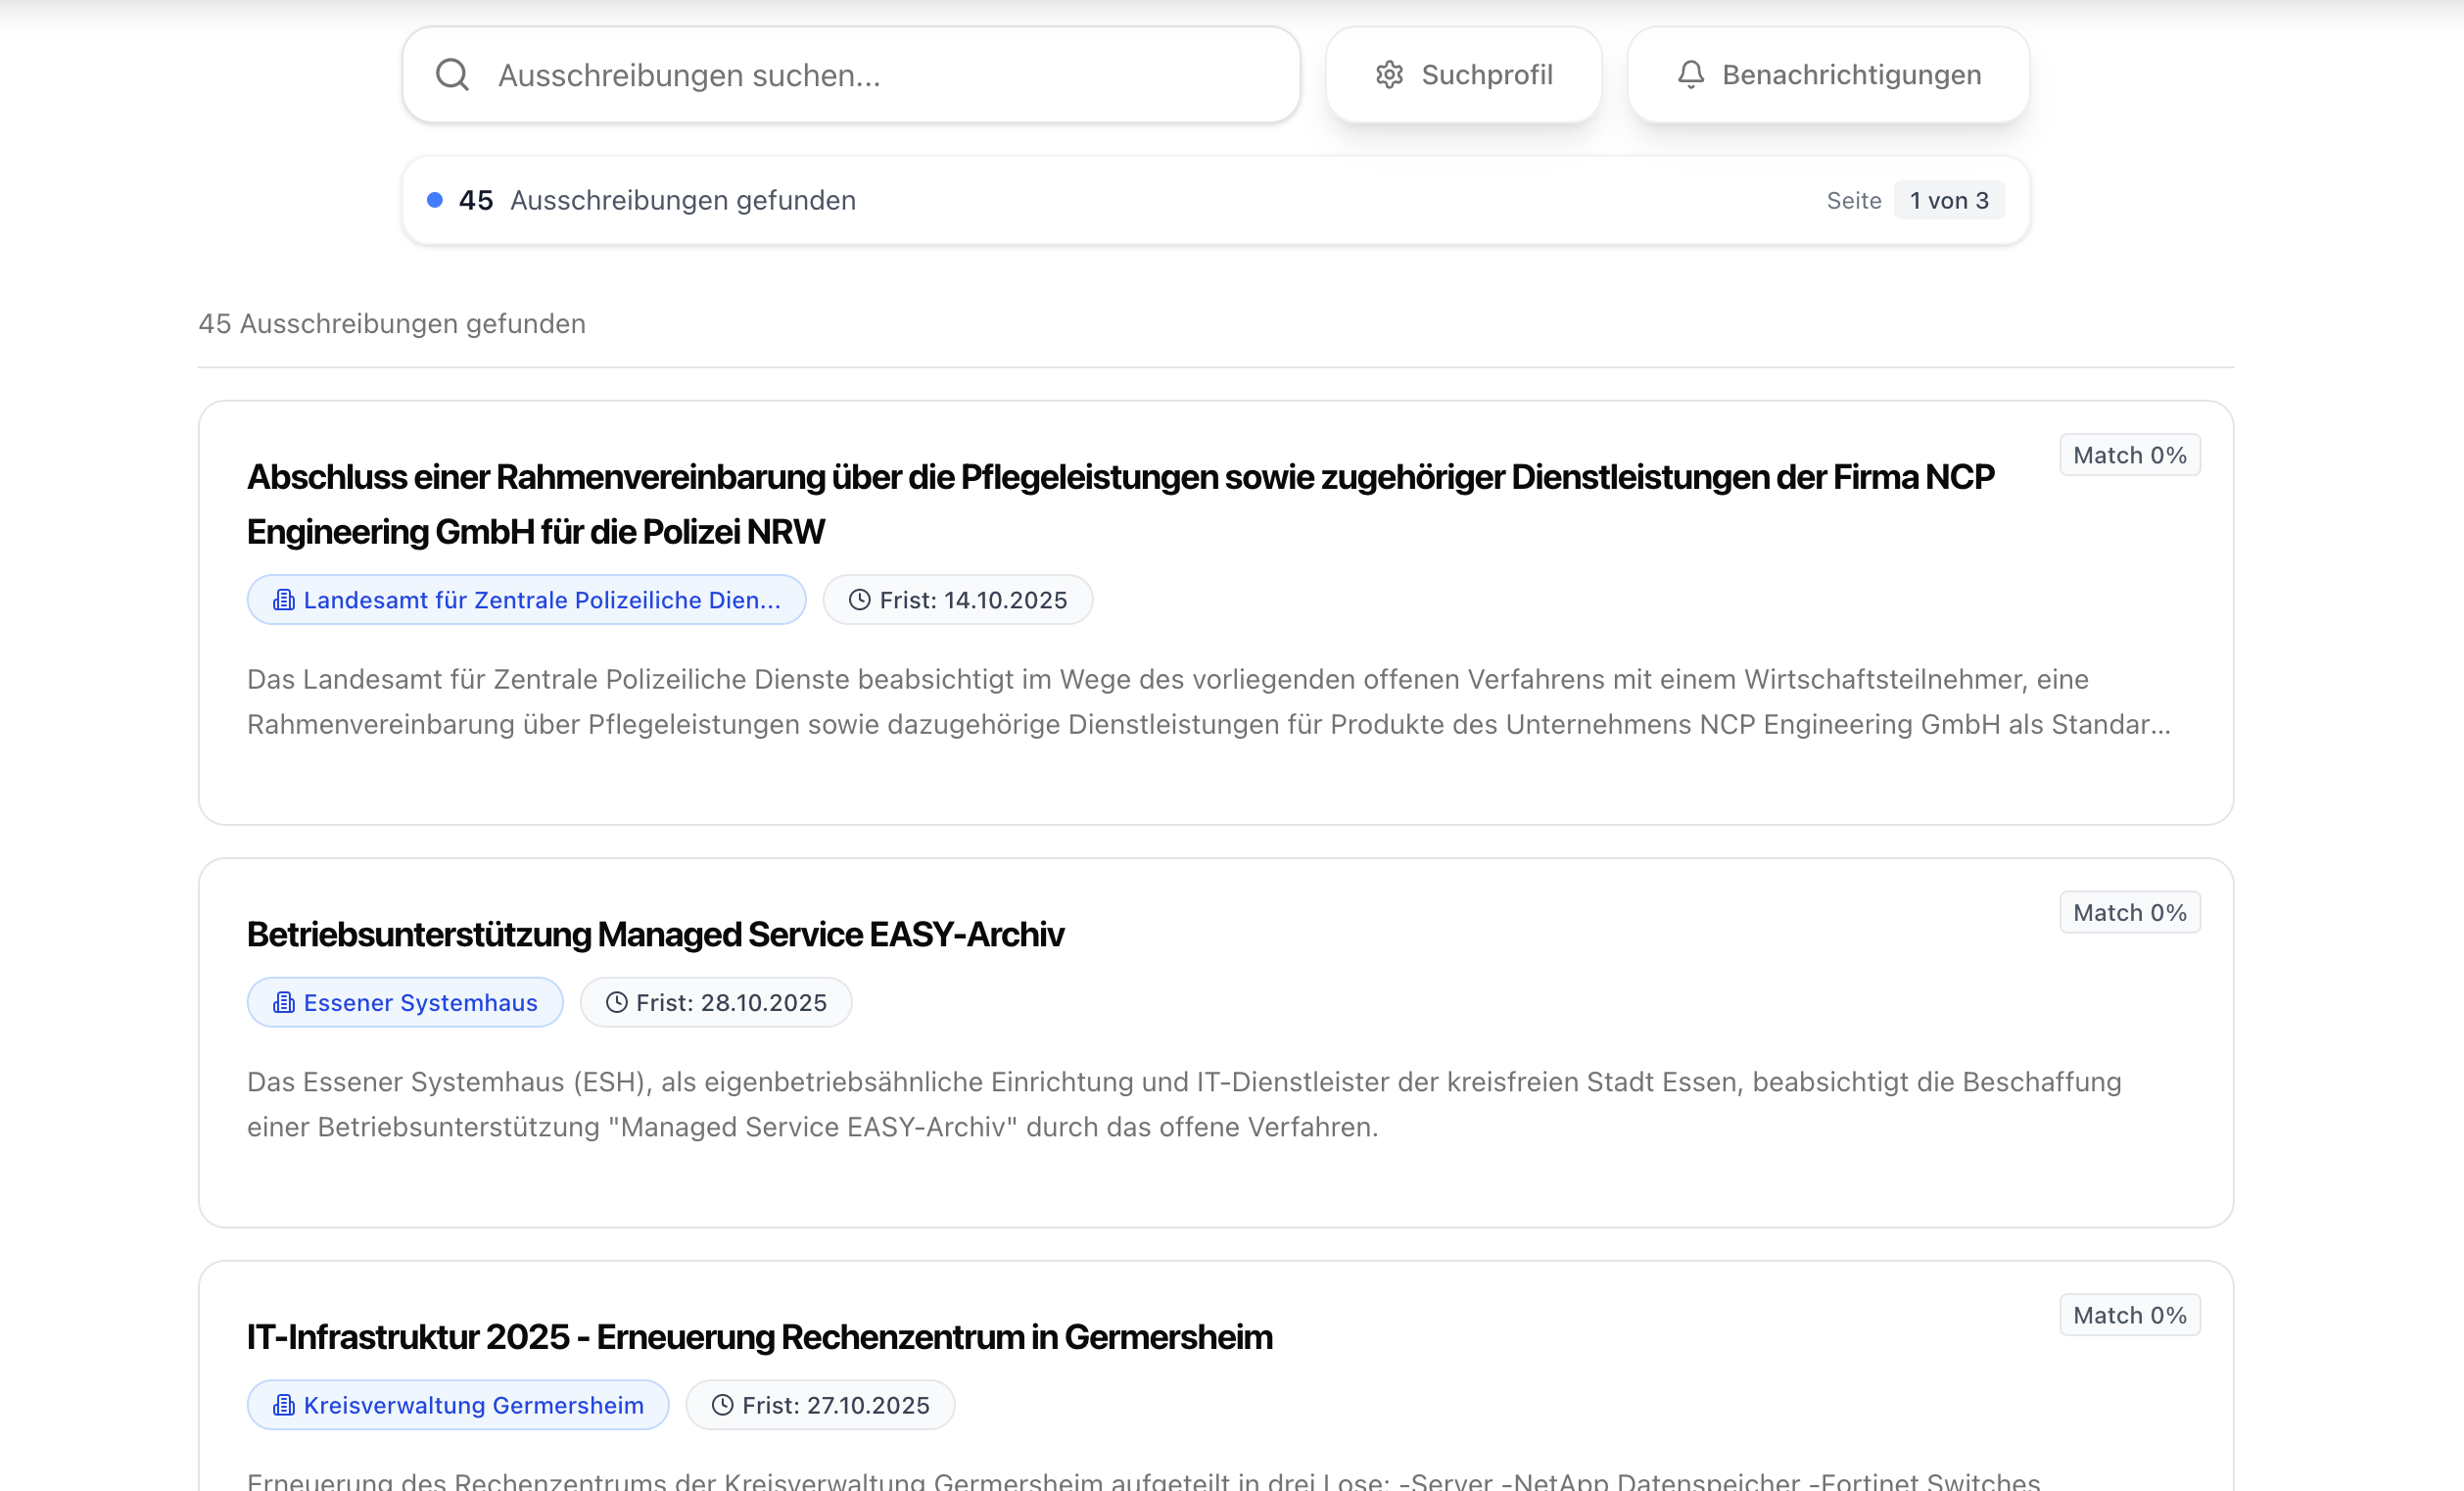
Task: Click building icon beside Landesamt für Zentrale
Action: tap(284, 600)
